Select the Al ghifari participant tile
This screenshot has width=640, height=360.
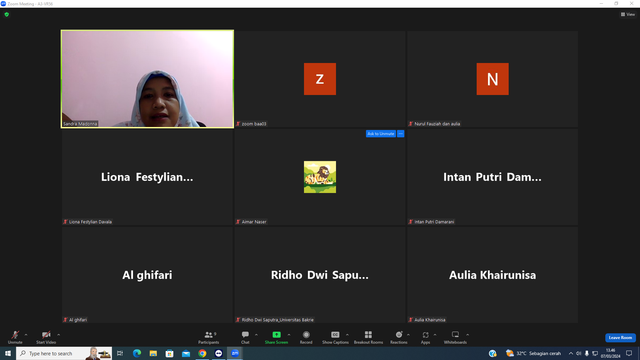tap(147, 275)
